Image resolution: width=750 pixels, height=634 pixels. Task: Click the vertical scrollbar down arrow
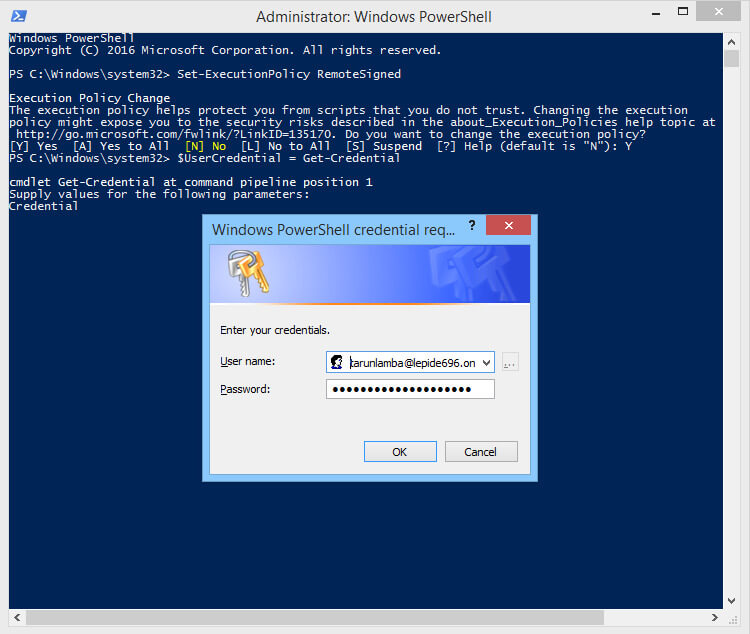(x=731, y=601)
